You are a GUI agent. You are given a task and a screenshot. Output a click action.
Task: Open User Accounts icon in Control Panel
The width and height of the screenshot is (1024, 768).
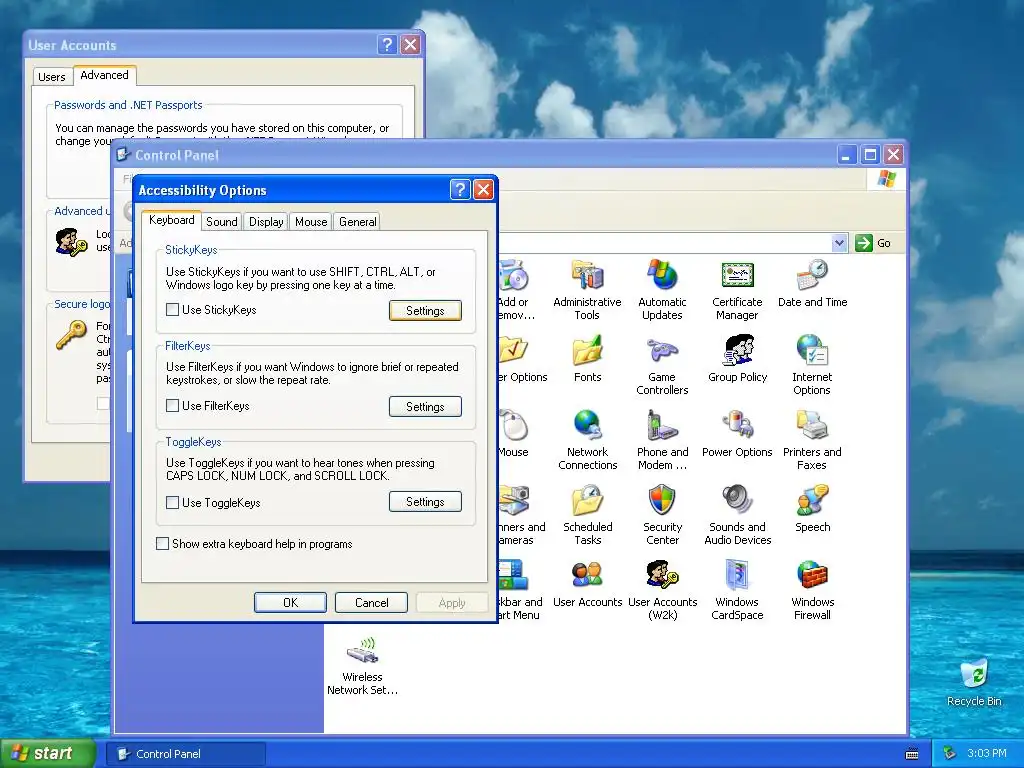(x=587, y=583)
